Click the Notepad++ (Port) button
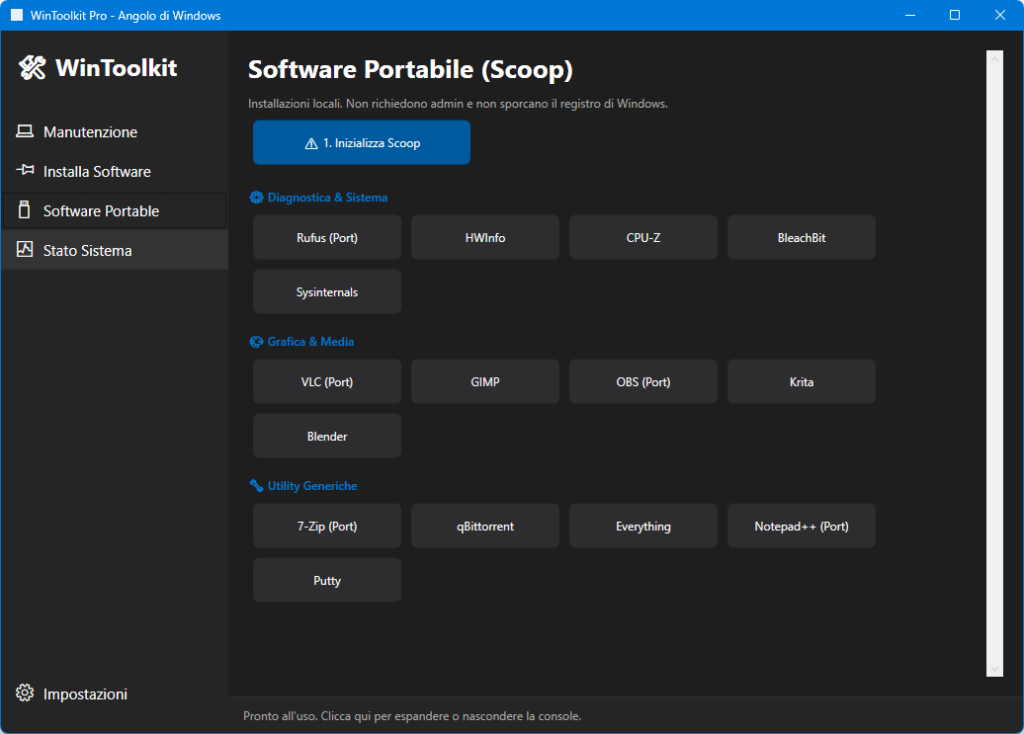The image size is (1024, 734). (801, 526)
